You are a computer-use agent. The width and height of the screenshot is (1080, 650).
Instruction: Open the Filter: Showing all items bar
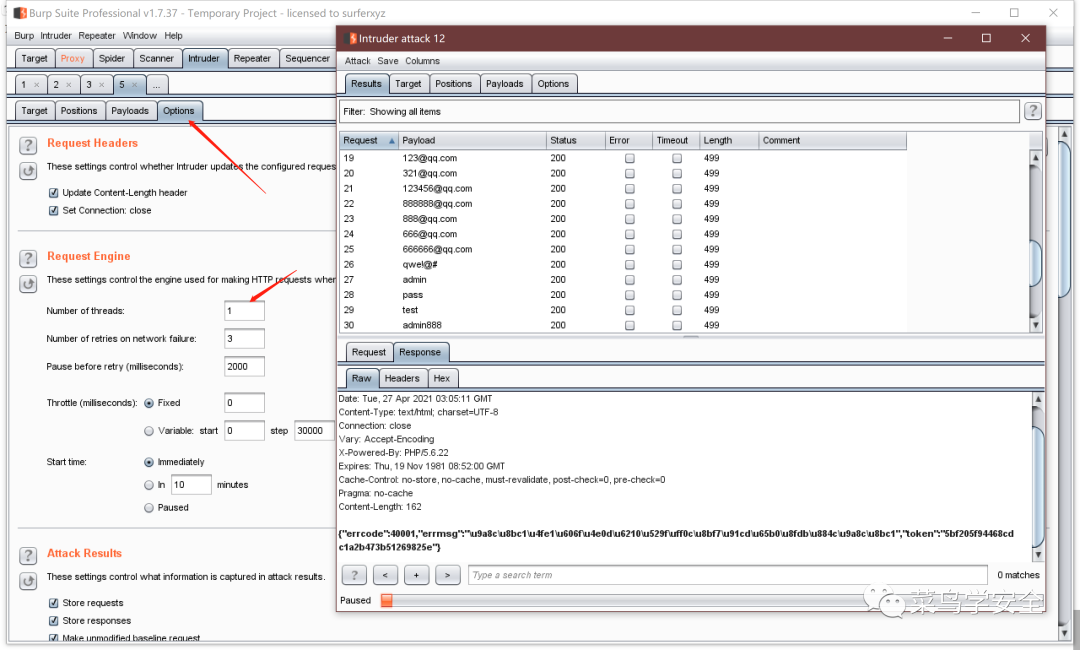[x=679, y=112]
